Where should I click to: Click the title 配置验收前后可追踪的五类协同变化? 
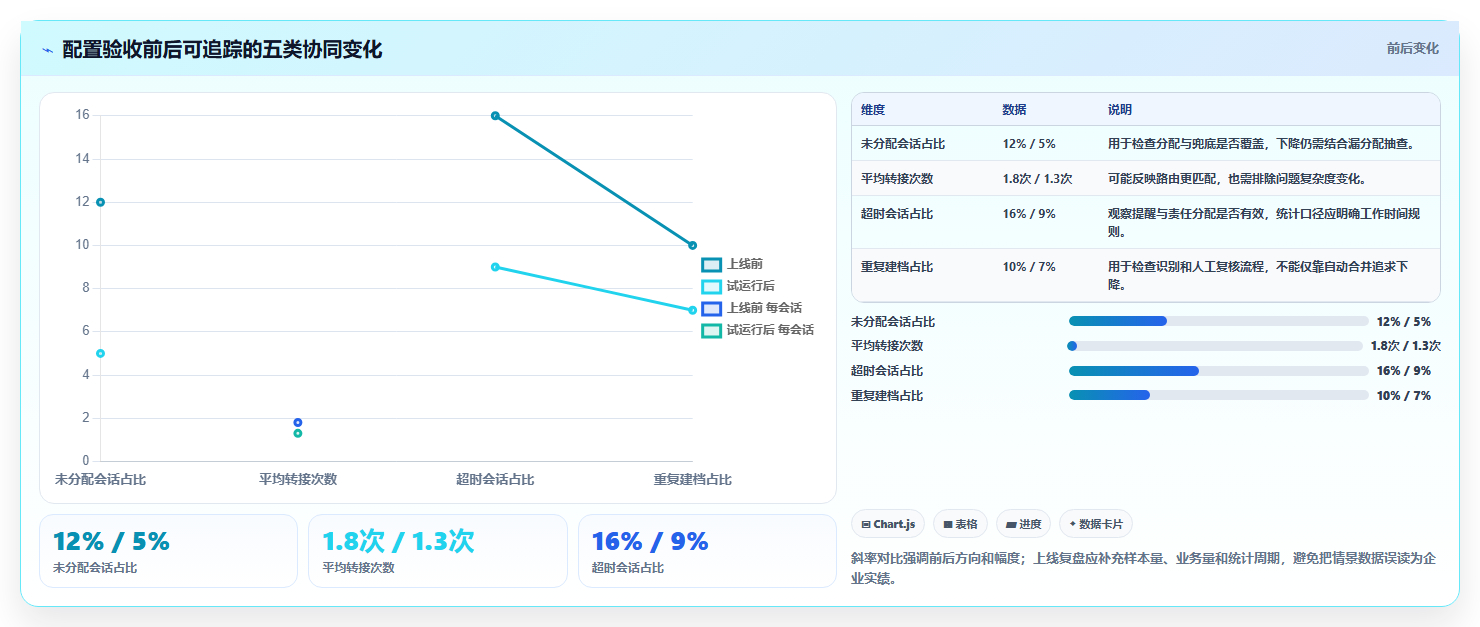point(222,50)
